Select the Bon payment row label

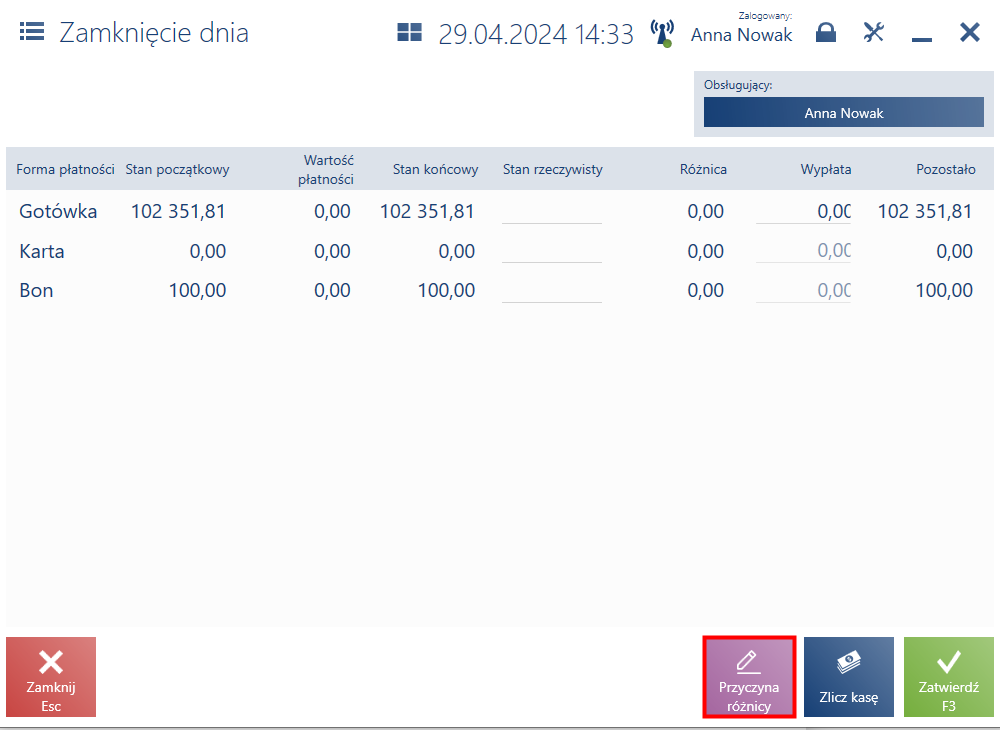36,291
